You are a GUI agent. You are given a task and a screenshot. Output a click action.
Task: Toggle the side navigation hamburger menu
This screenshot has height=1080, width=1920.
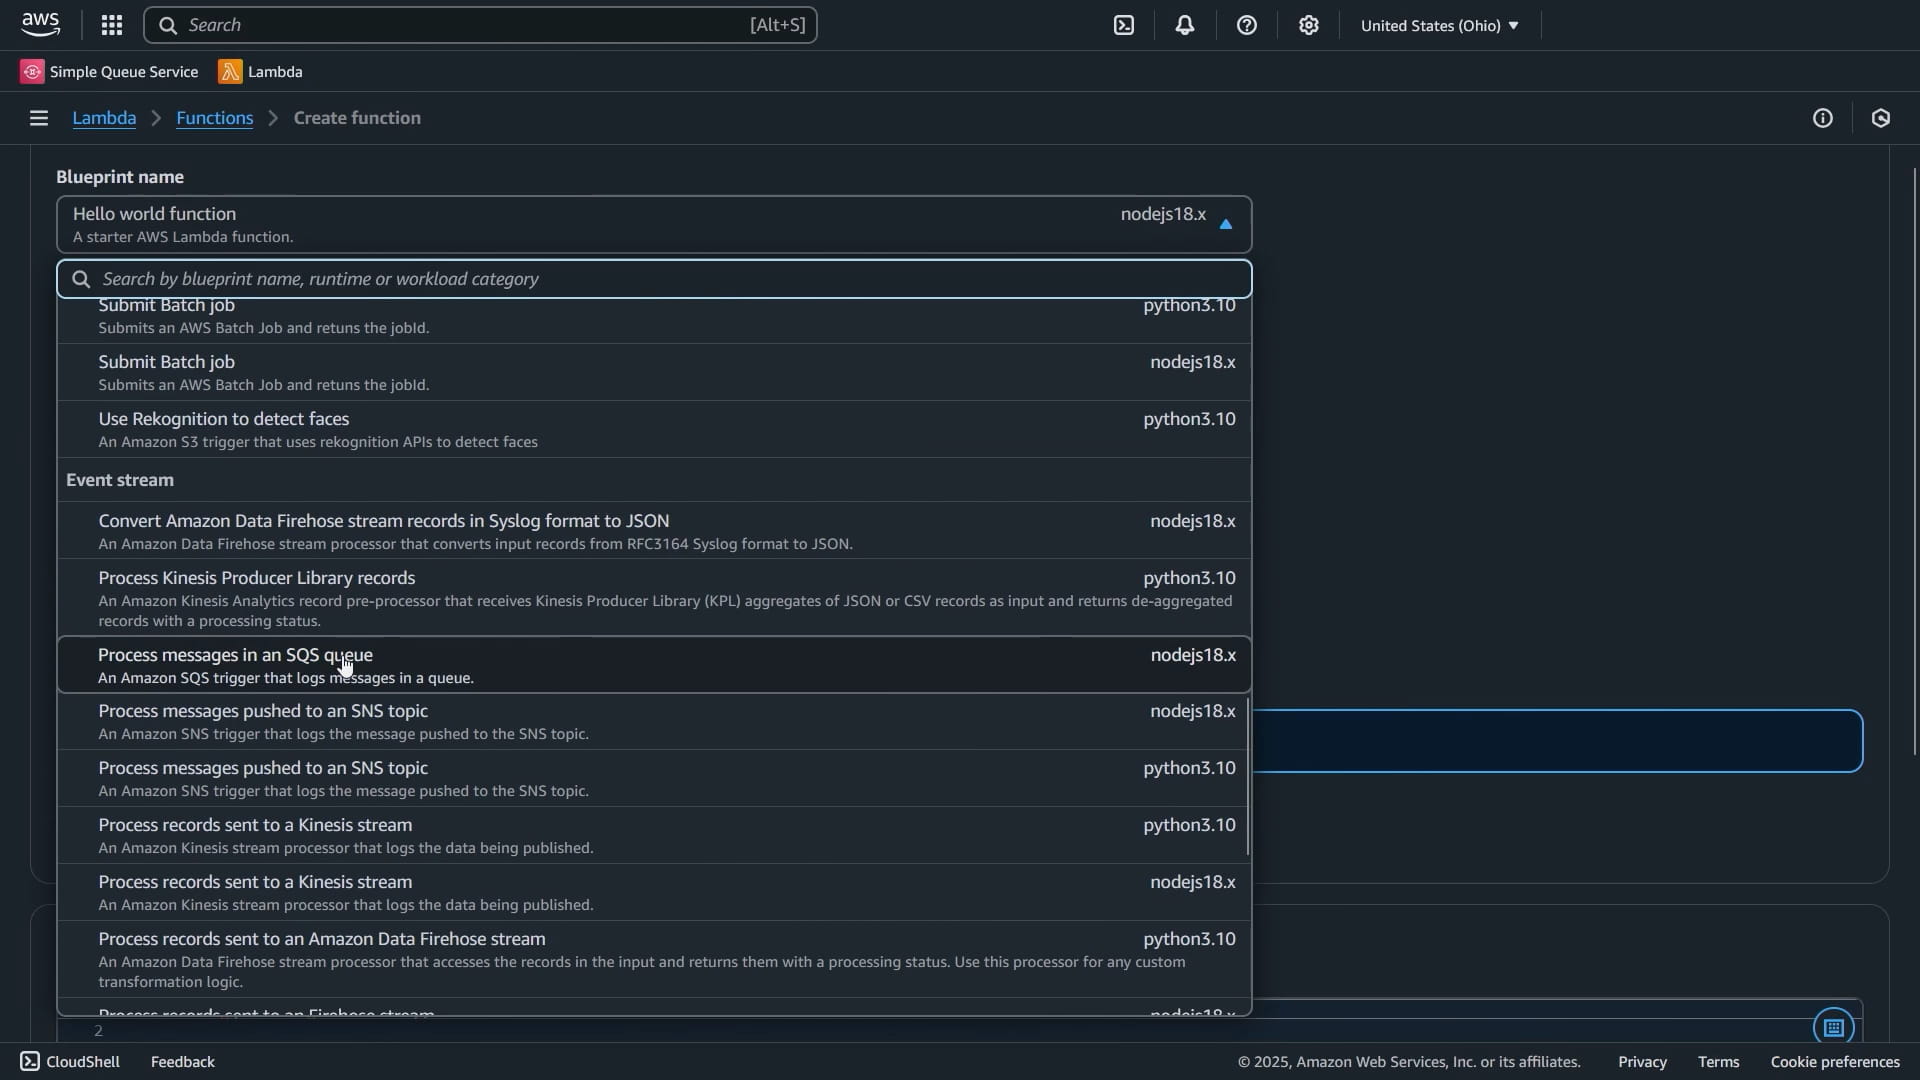click(x=39, y=118)
